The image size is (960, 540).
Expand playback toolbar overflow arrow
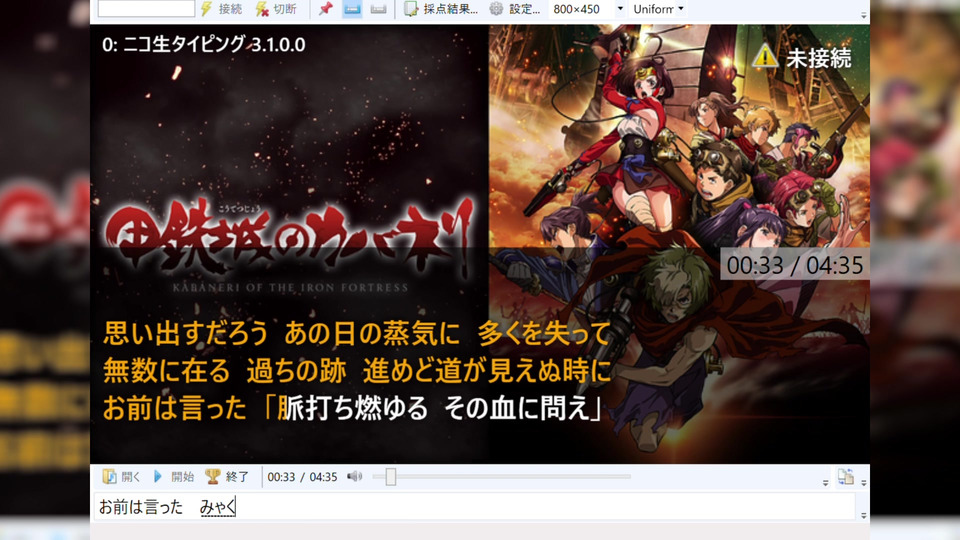click(825, 482)
